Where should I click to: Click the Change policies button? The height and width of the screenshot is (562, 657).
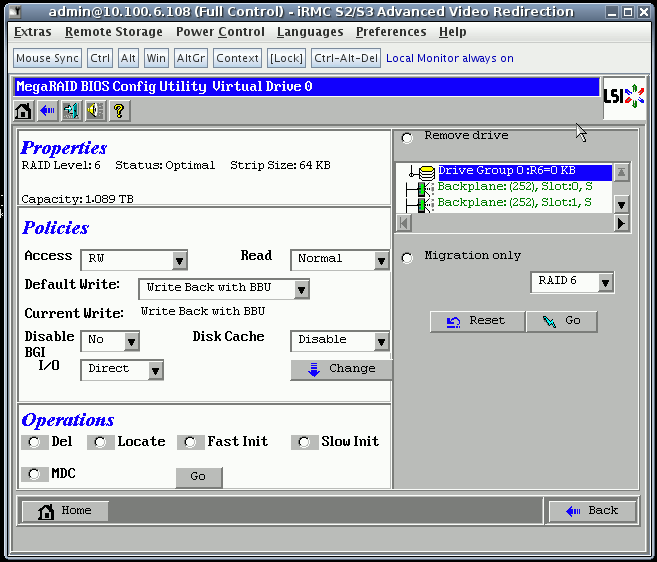click(341, 370)
